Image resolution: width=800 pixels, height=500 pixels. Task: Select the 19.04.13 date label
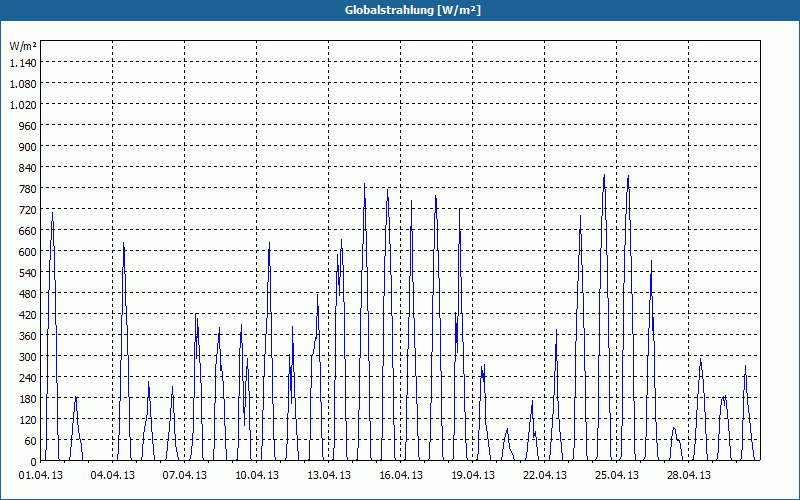tap(472, 476)
